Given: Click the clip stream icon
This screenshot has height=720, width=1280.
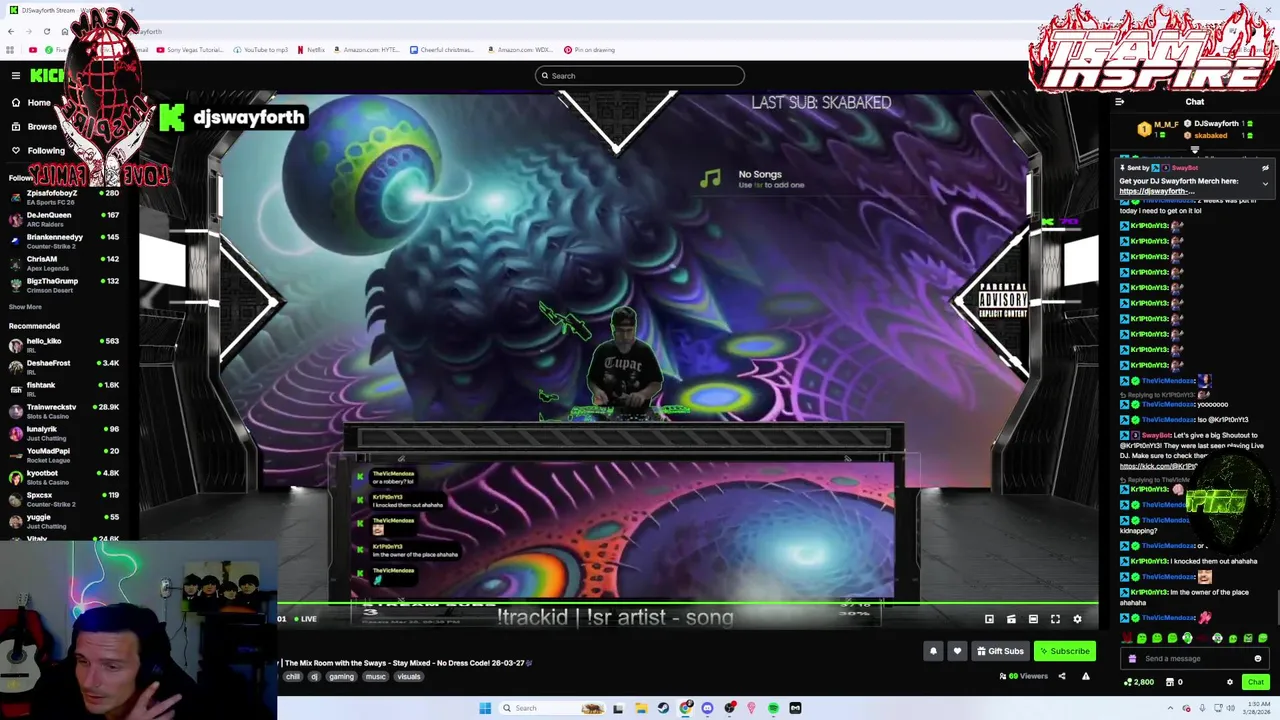Looking at the screenshot, I should 1011,619.
